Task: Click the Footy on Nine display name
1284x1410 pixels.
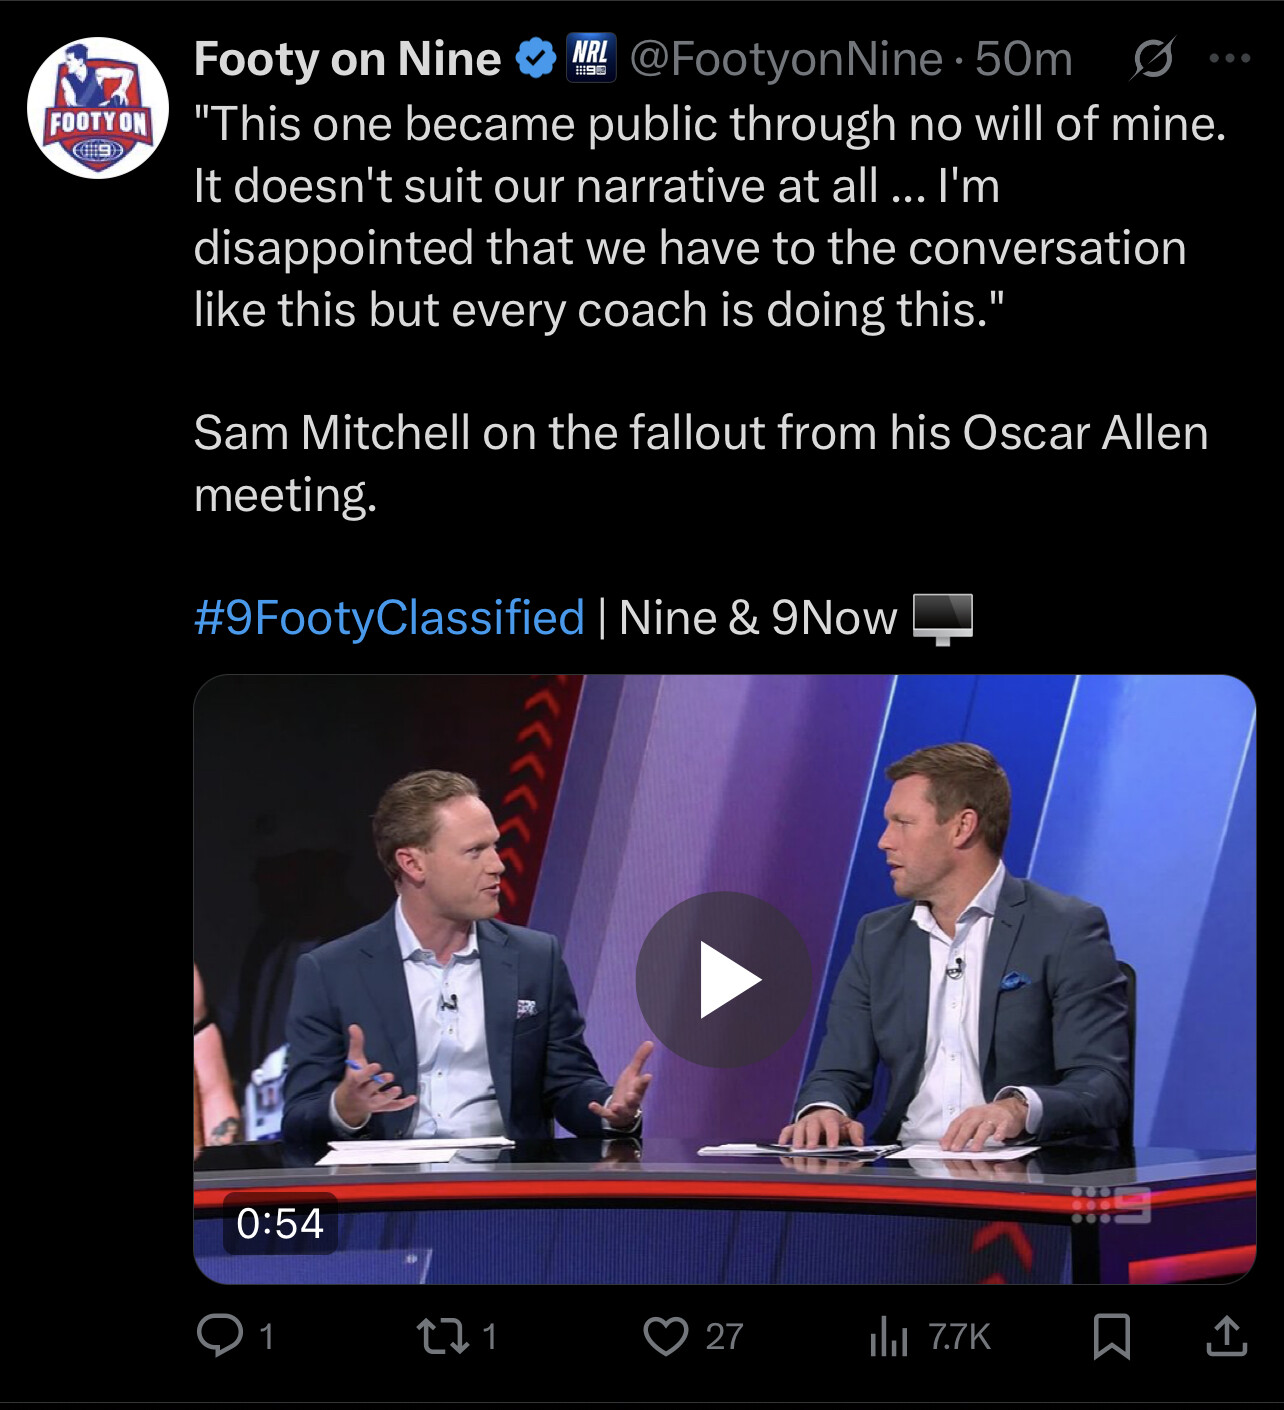Action: pos(347,59)
